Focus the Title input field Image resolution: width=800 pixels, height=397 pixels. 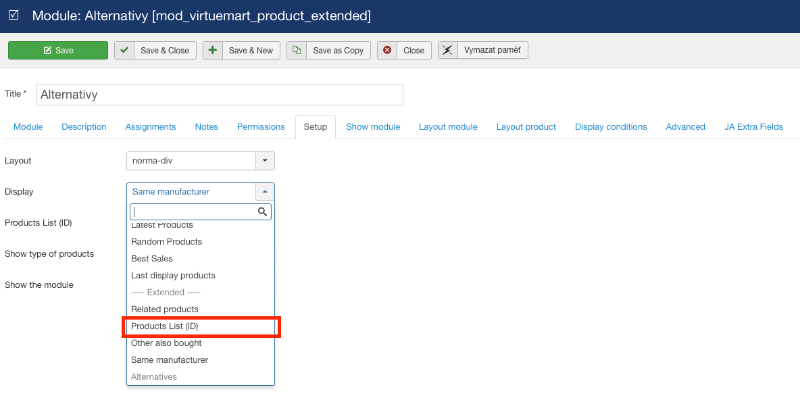(x=219, y=95)
